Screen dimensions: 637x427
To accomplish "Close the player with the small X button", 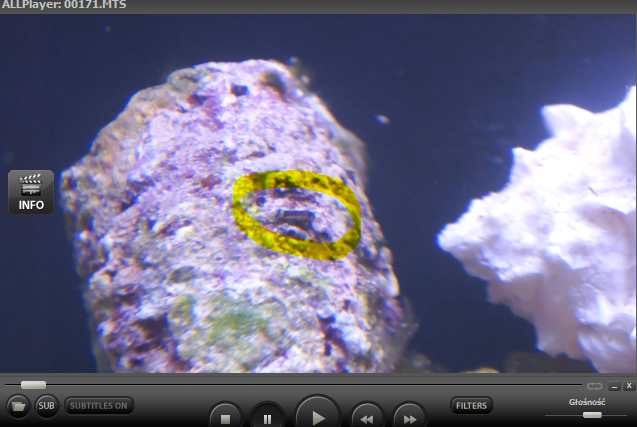I will pyautogui.click(x=629, y=386).
